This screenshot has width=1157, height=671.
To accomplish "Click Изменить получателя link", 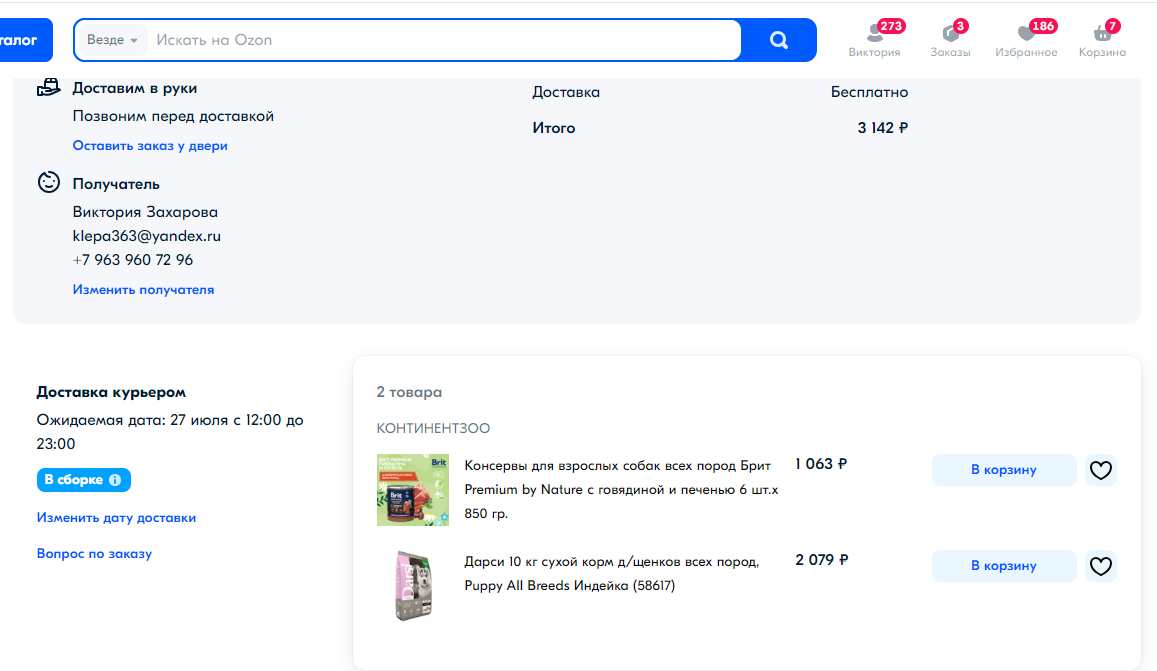I will coord(143,289).
